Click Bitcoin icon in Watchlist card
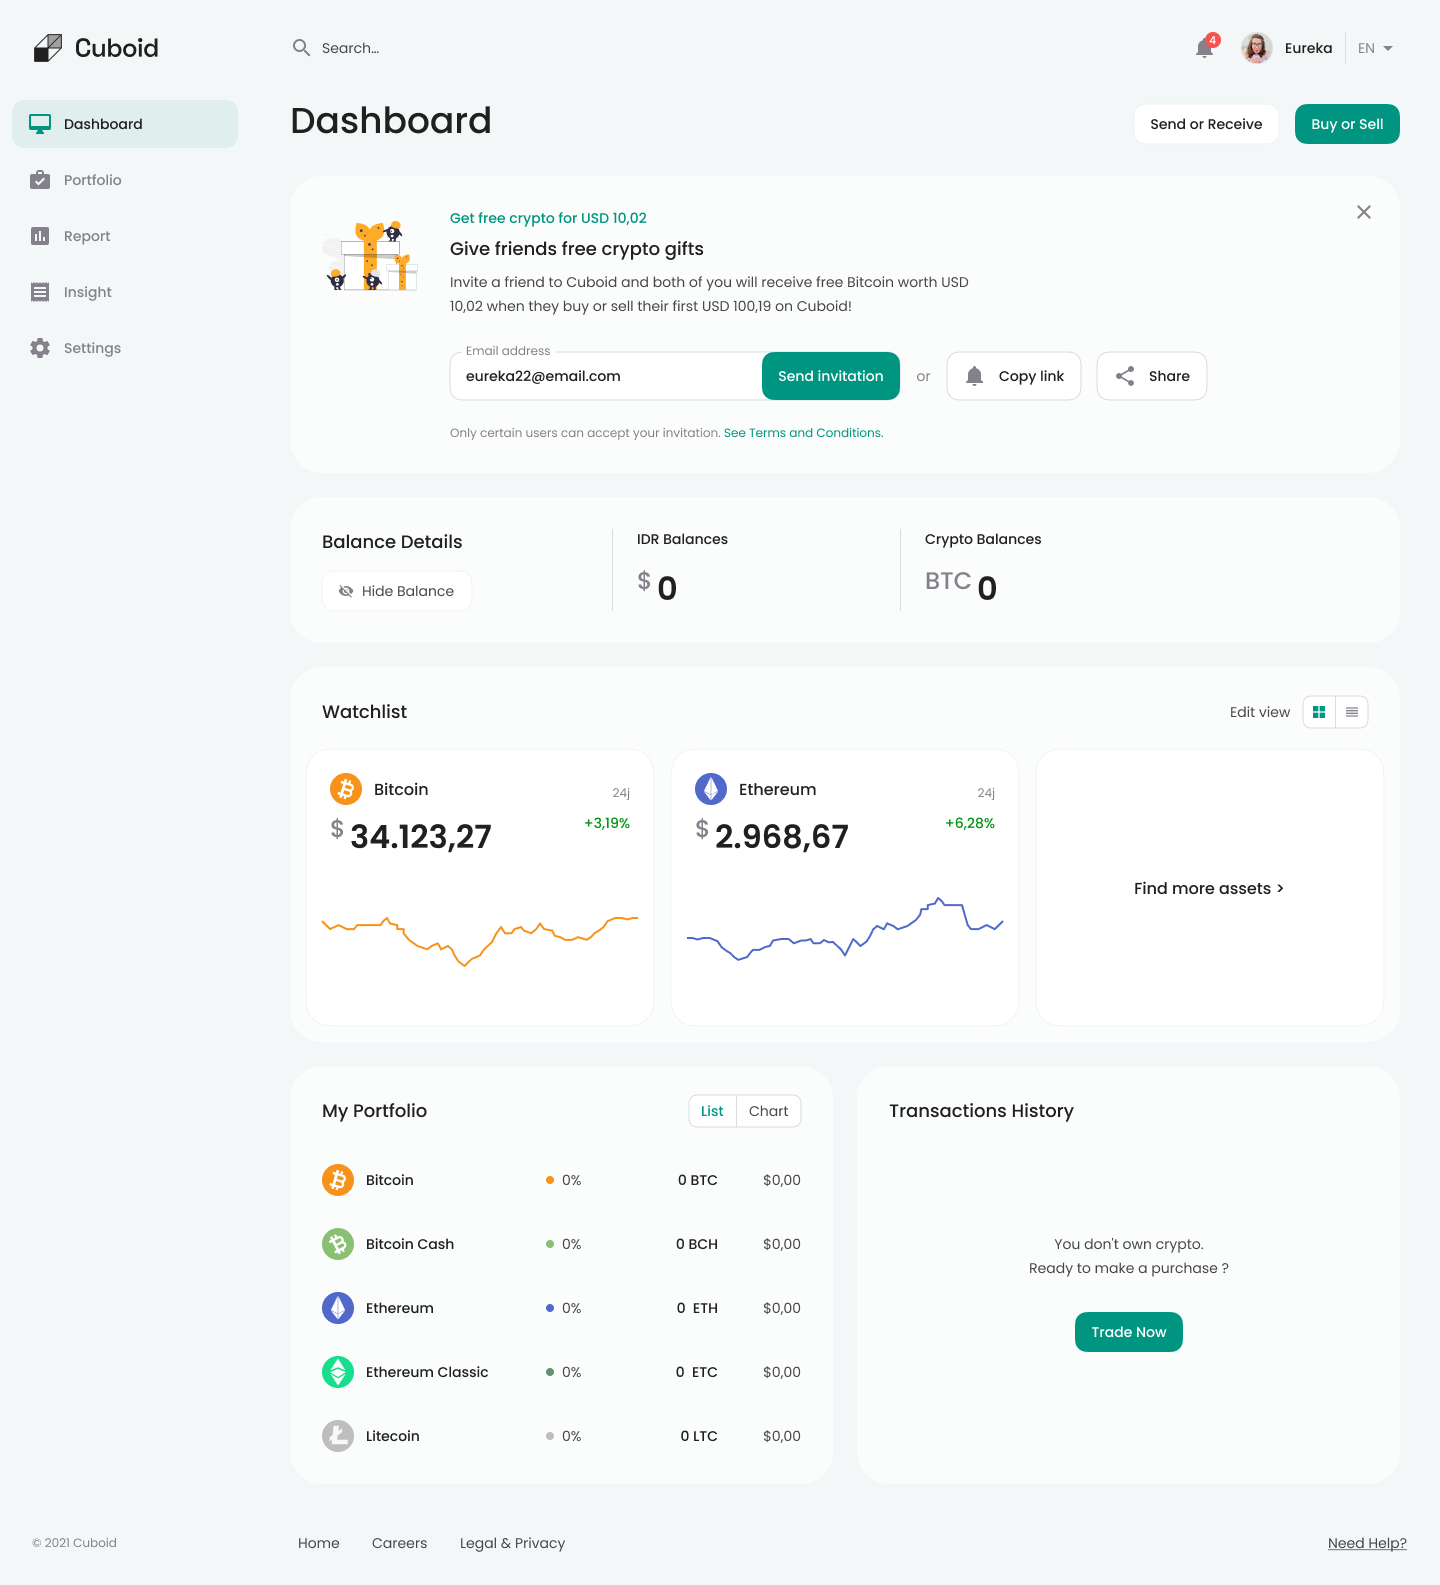 click(346, 789)
